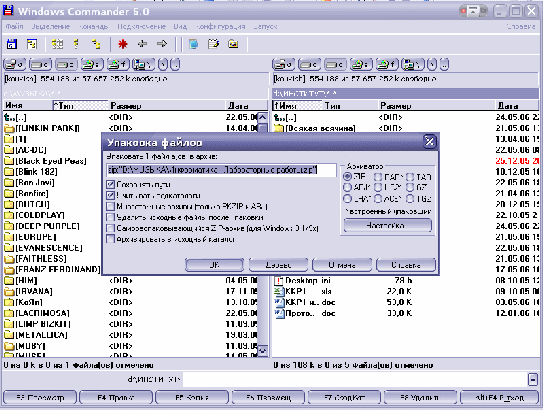
Task: Select the LHA archiver radio button
Action: click(x=347, y=199)
